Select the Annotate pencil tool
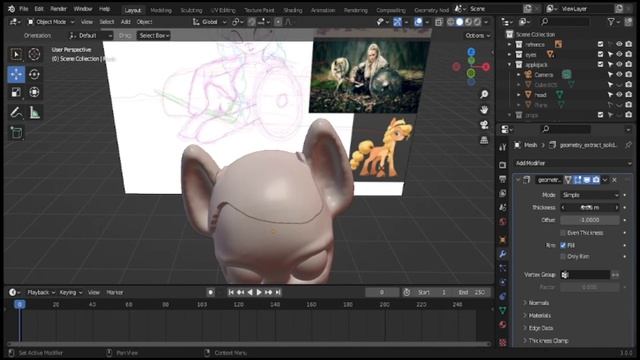The height and width of the screenshot is (360, 640). pyautogui.click(x=16, y=112)
